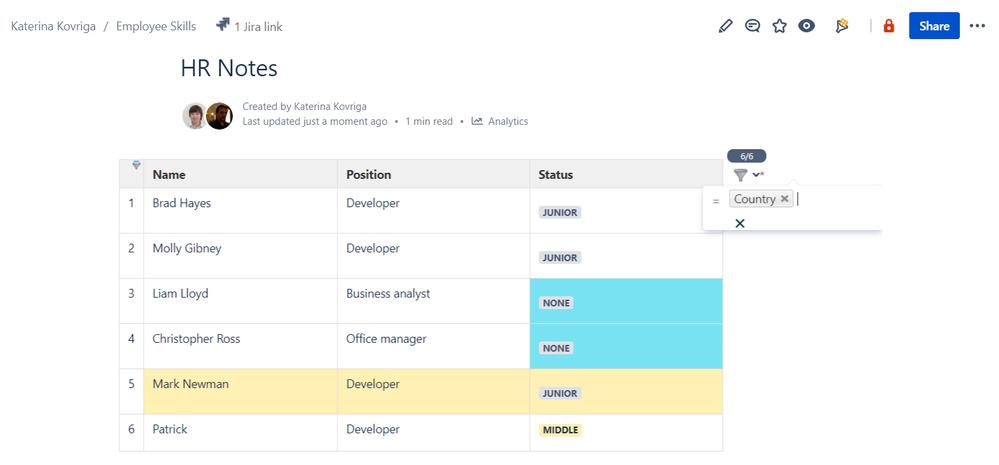Click the blue Share button
The height and width of the screenshot is (465, 999).
(x=934, y=26)
